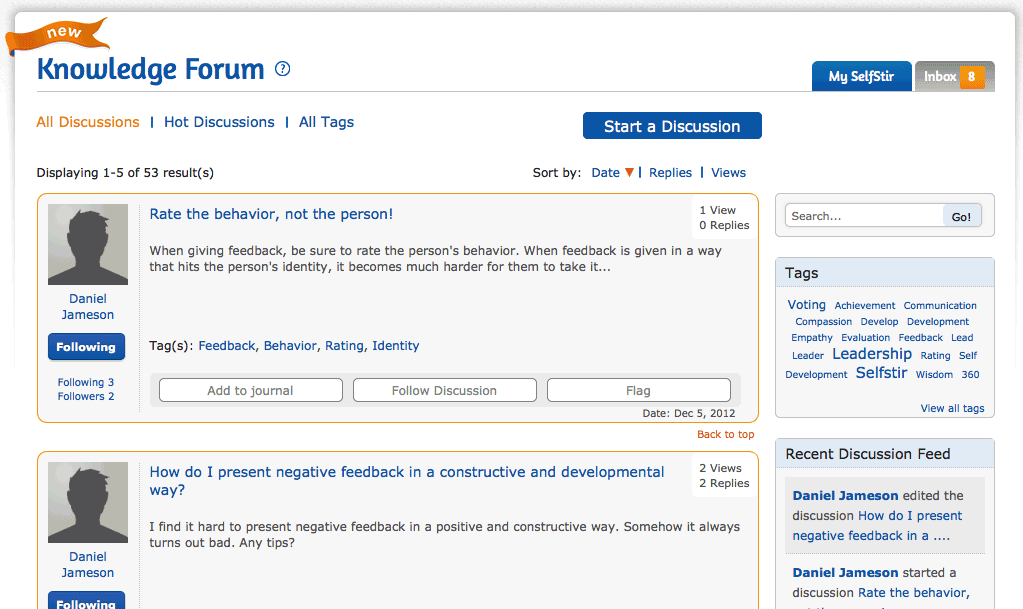This screenshot has height=609, width=1023.
Task: Click the Behavior tag on the first post
Action: tap(290, 345)
